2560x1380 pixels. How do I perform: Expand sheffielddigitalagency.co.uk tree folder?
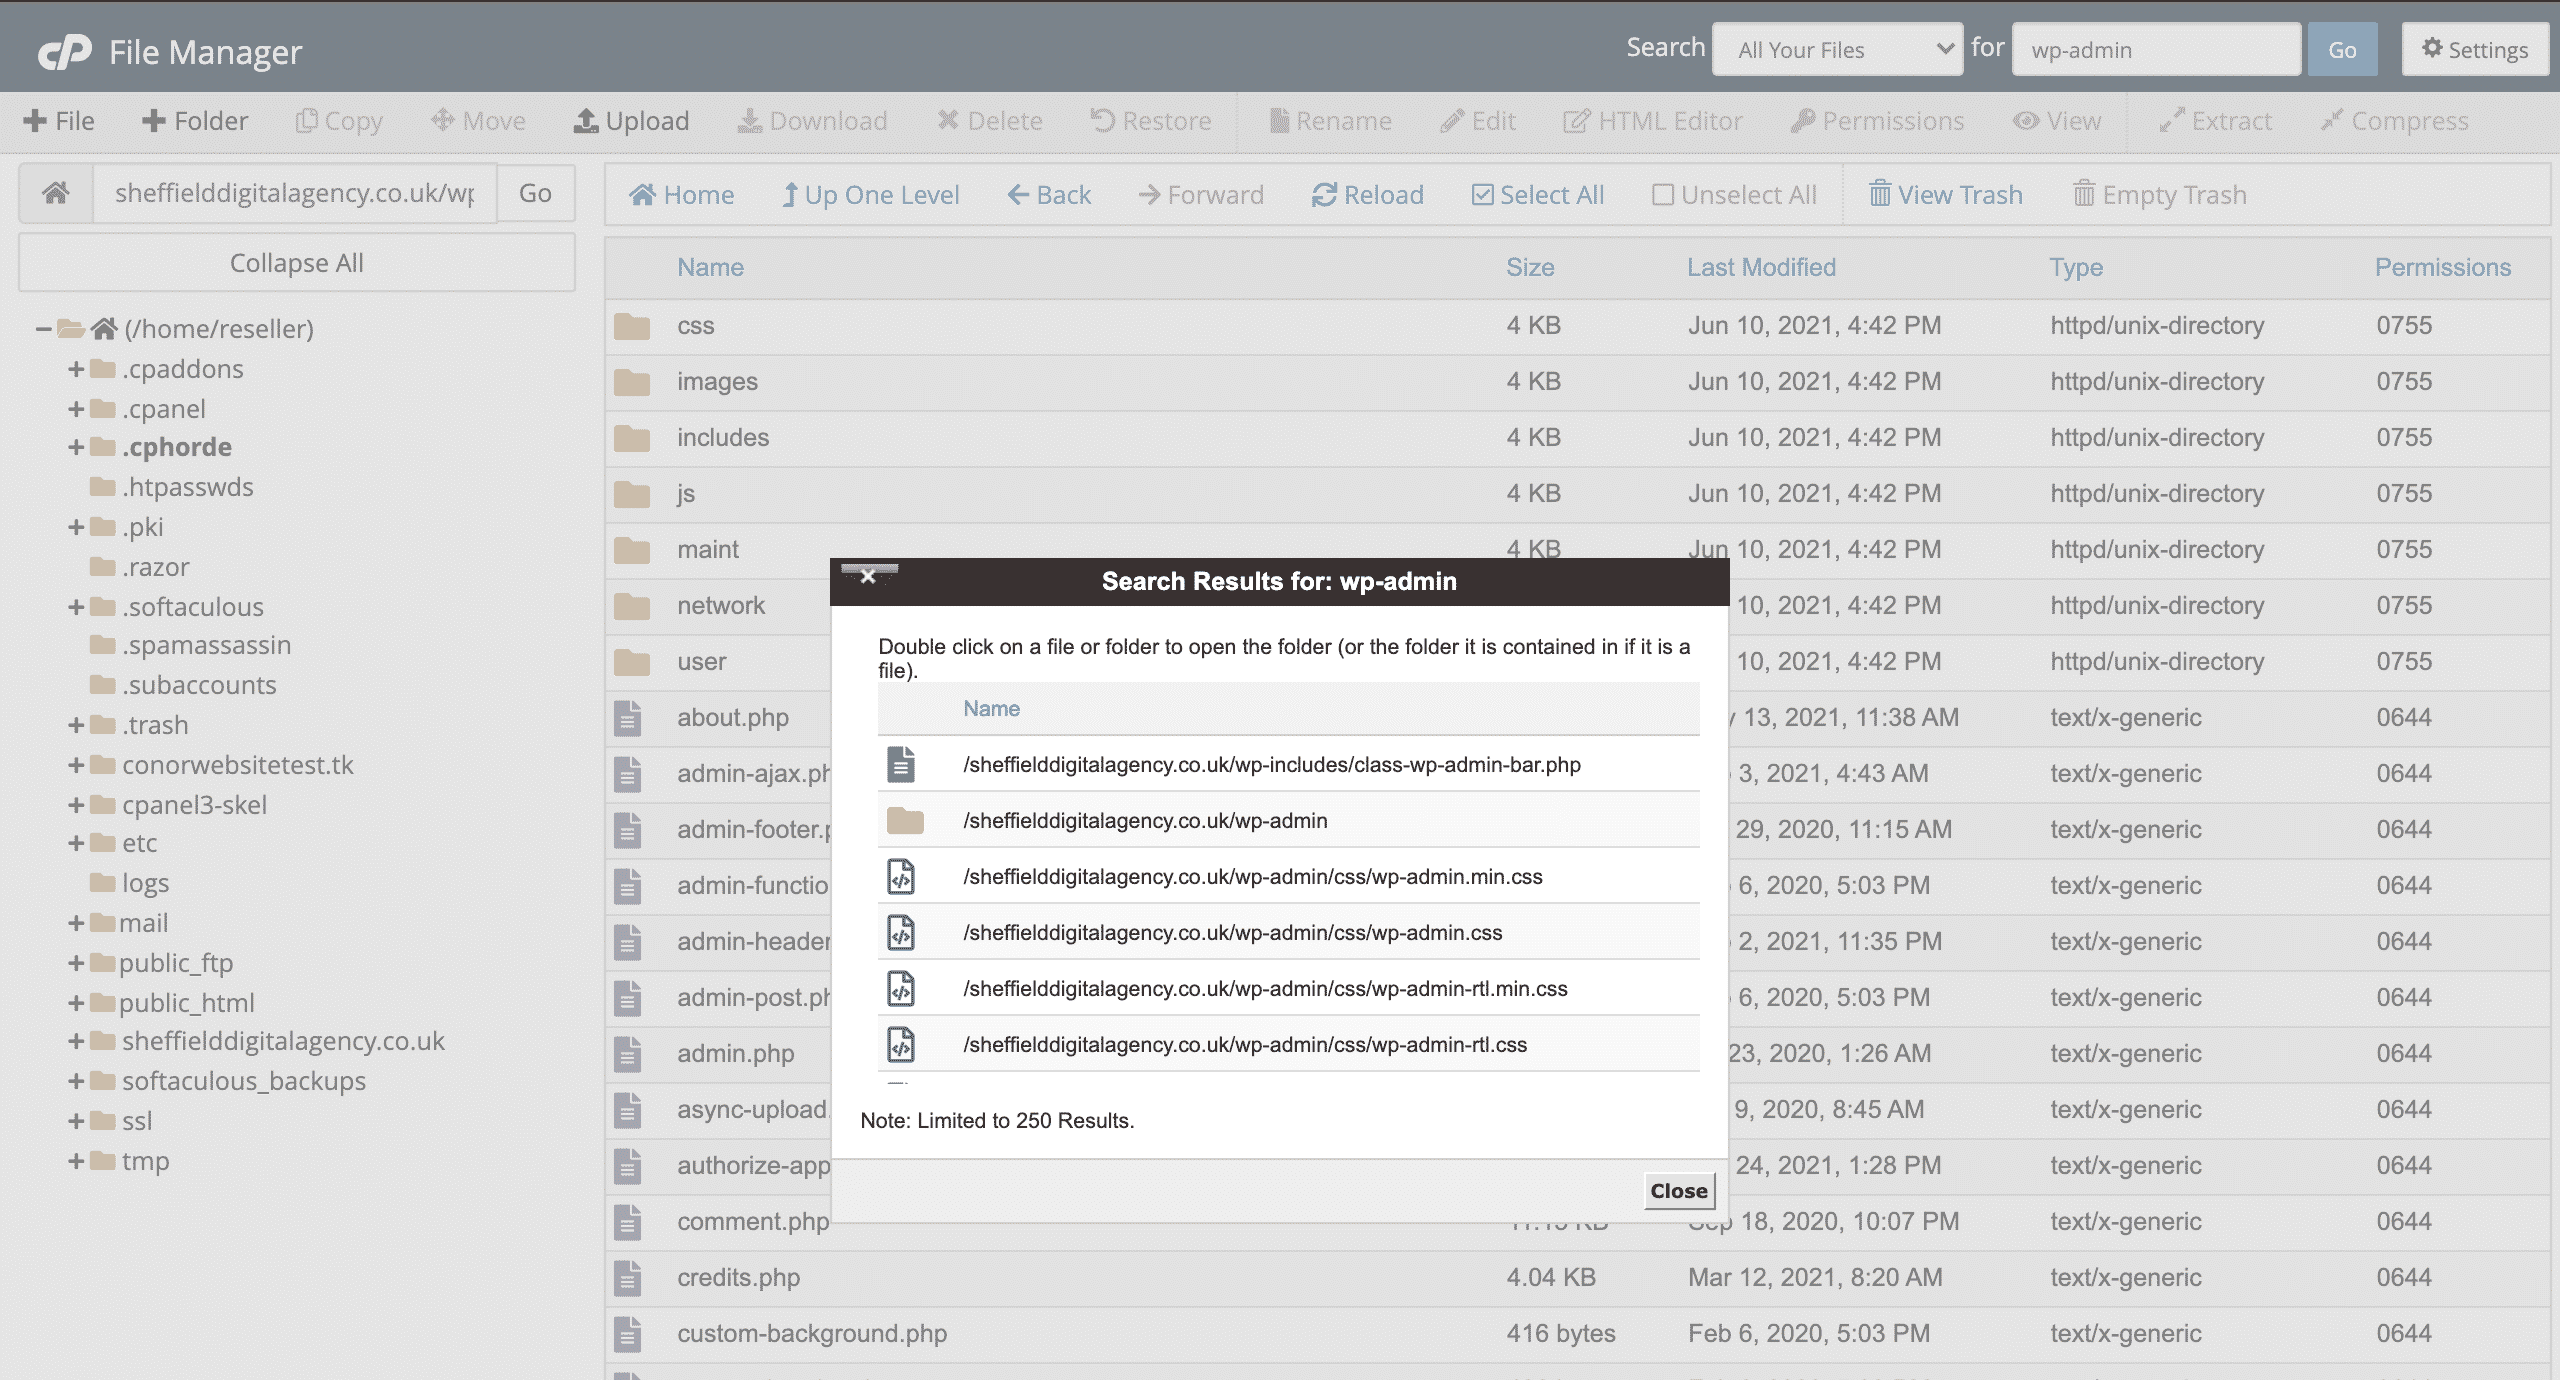[x=76, y=1041]
